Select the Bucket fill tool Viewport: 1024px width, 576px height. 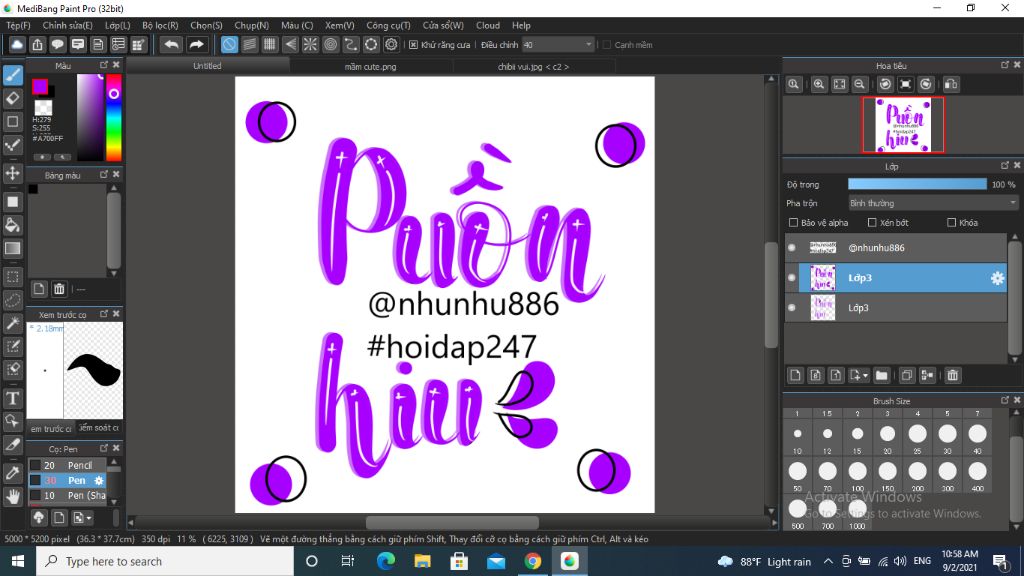coord(12,225)
